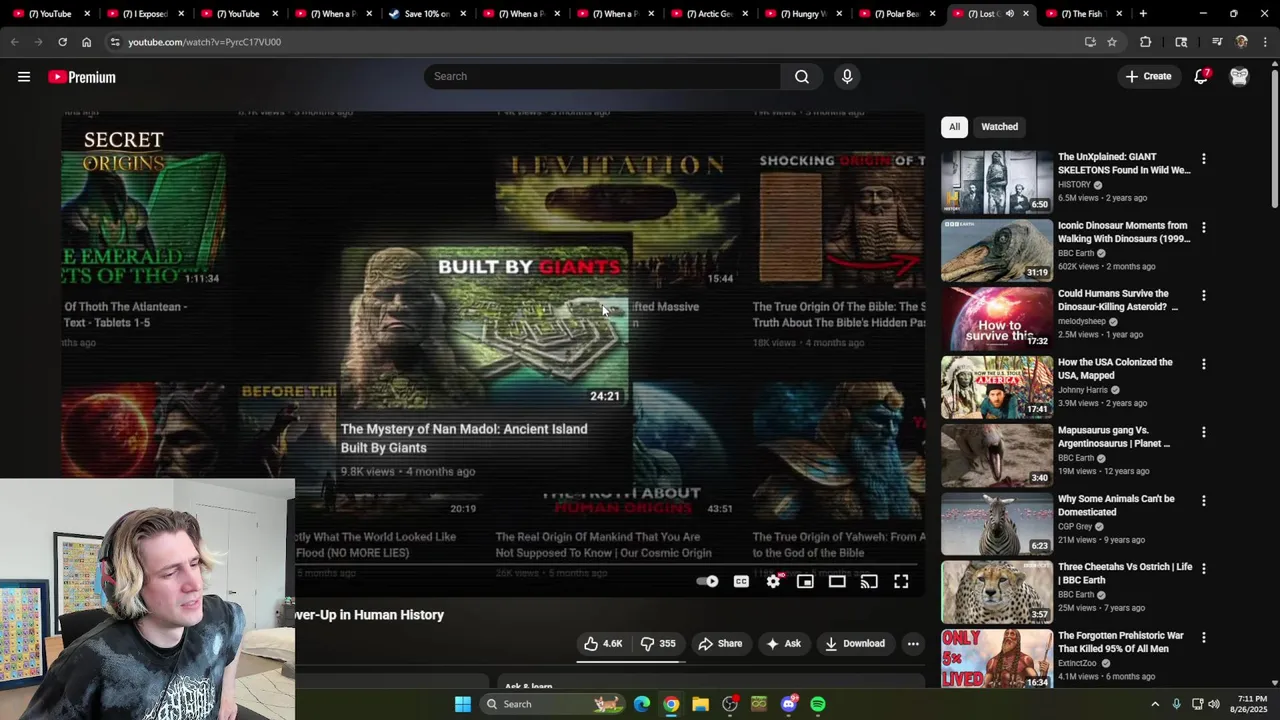Toggle closed captions in the player

741,581
